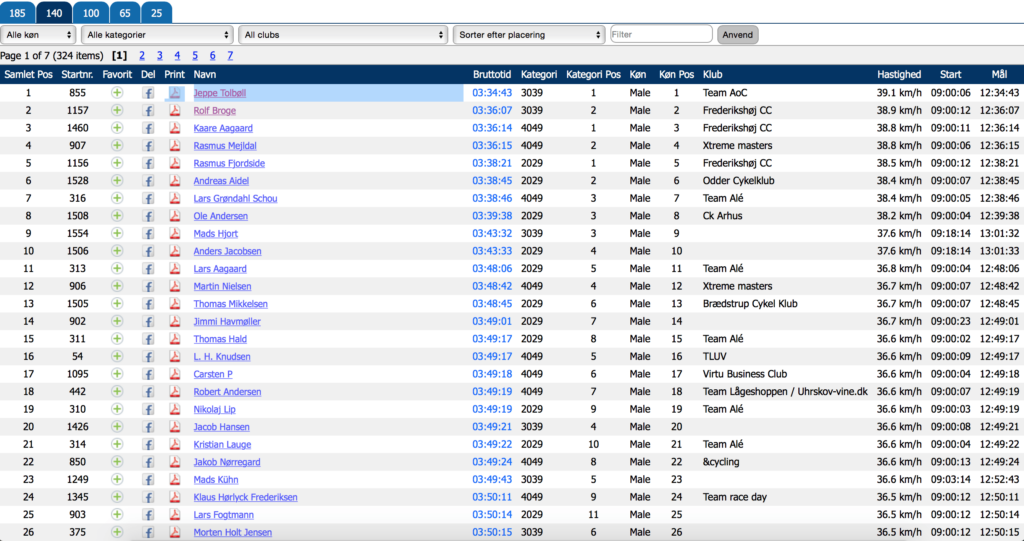
Task: Add Jeppe Tolbøll to favorites with plus icon
Action: (x=117, y=93)
